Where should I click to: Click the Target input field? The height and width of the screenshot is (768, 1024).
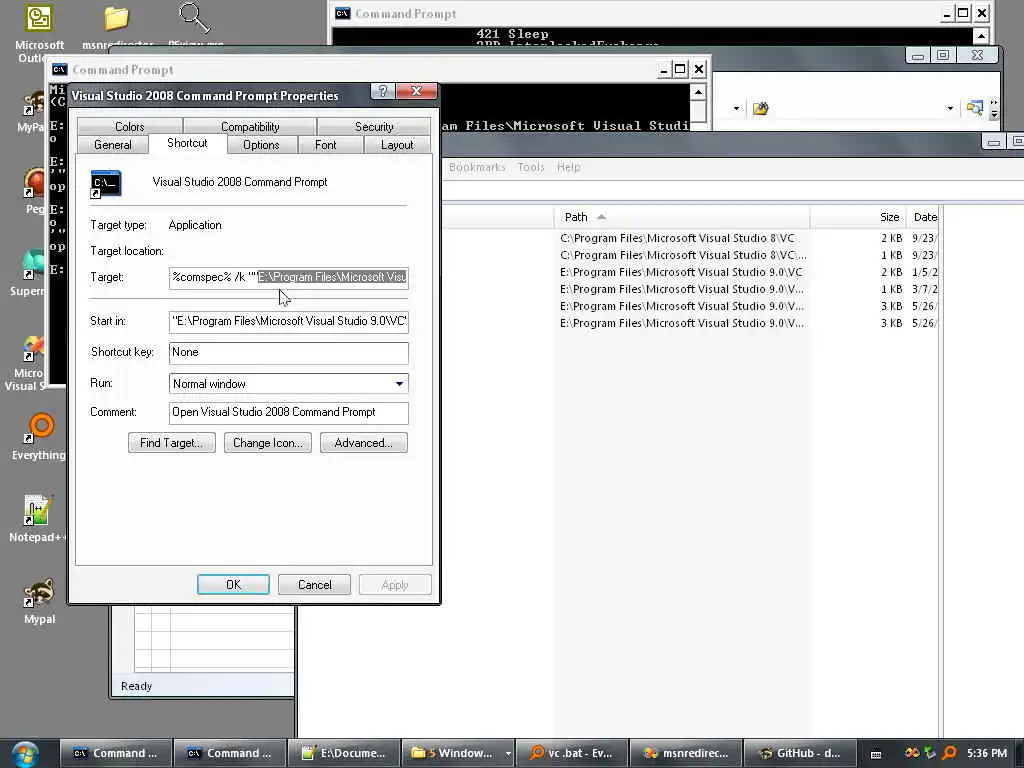pyautogui.click(x=289, y=278)
